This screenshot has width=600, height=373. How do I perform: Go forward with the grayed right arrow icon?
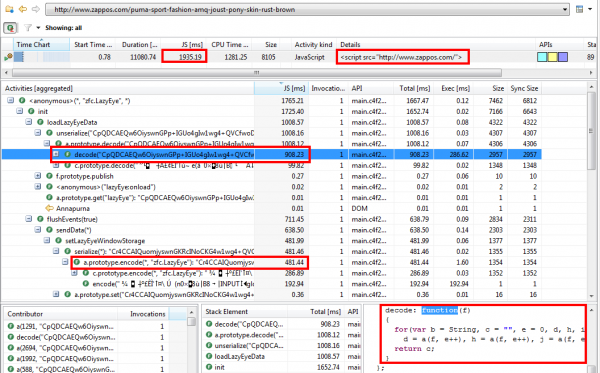click(36, 8)
